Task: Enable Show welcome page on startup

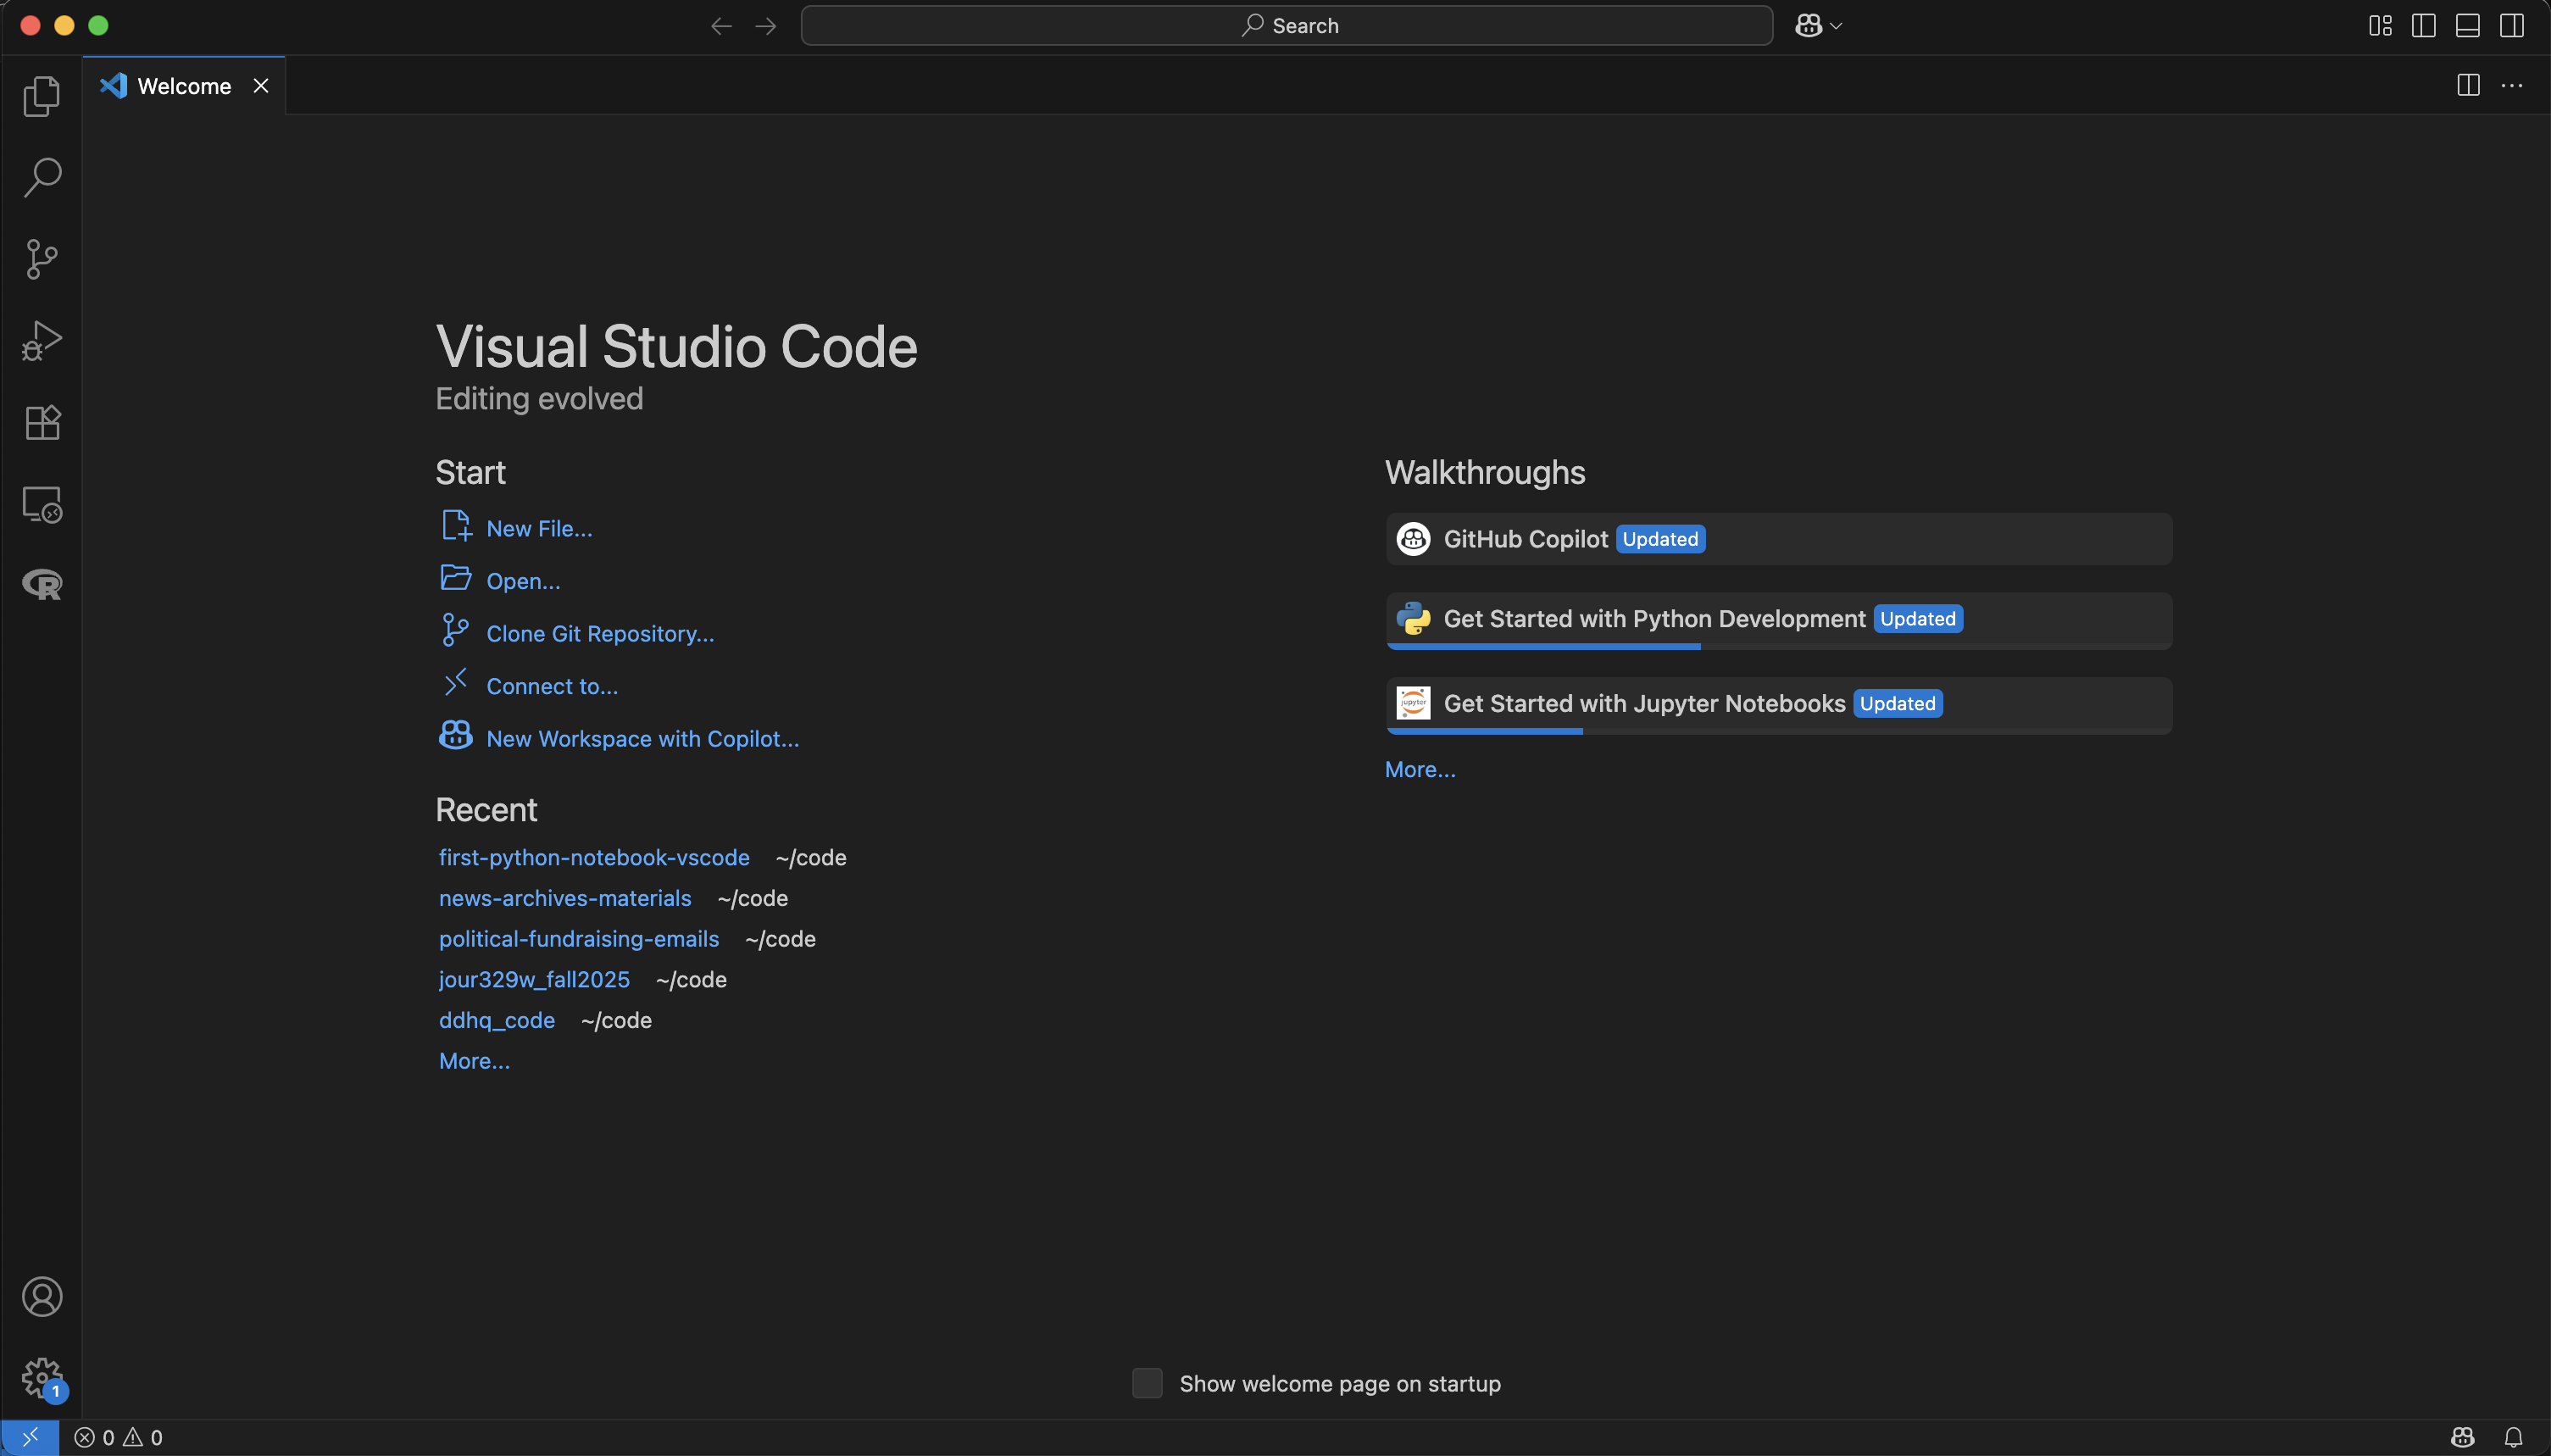Action: click(1147, 1383)
